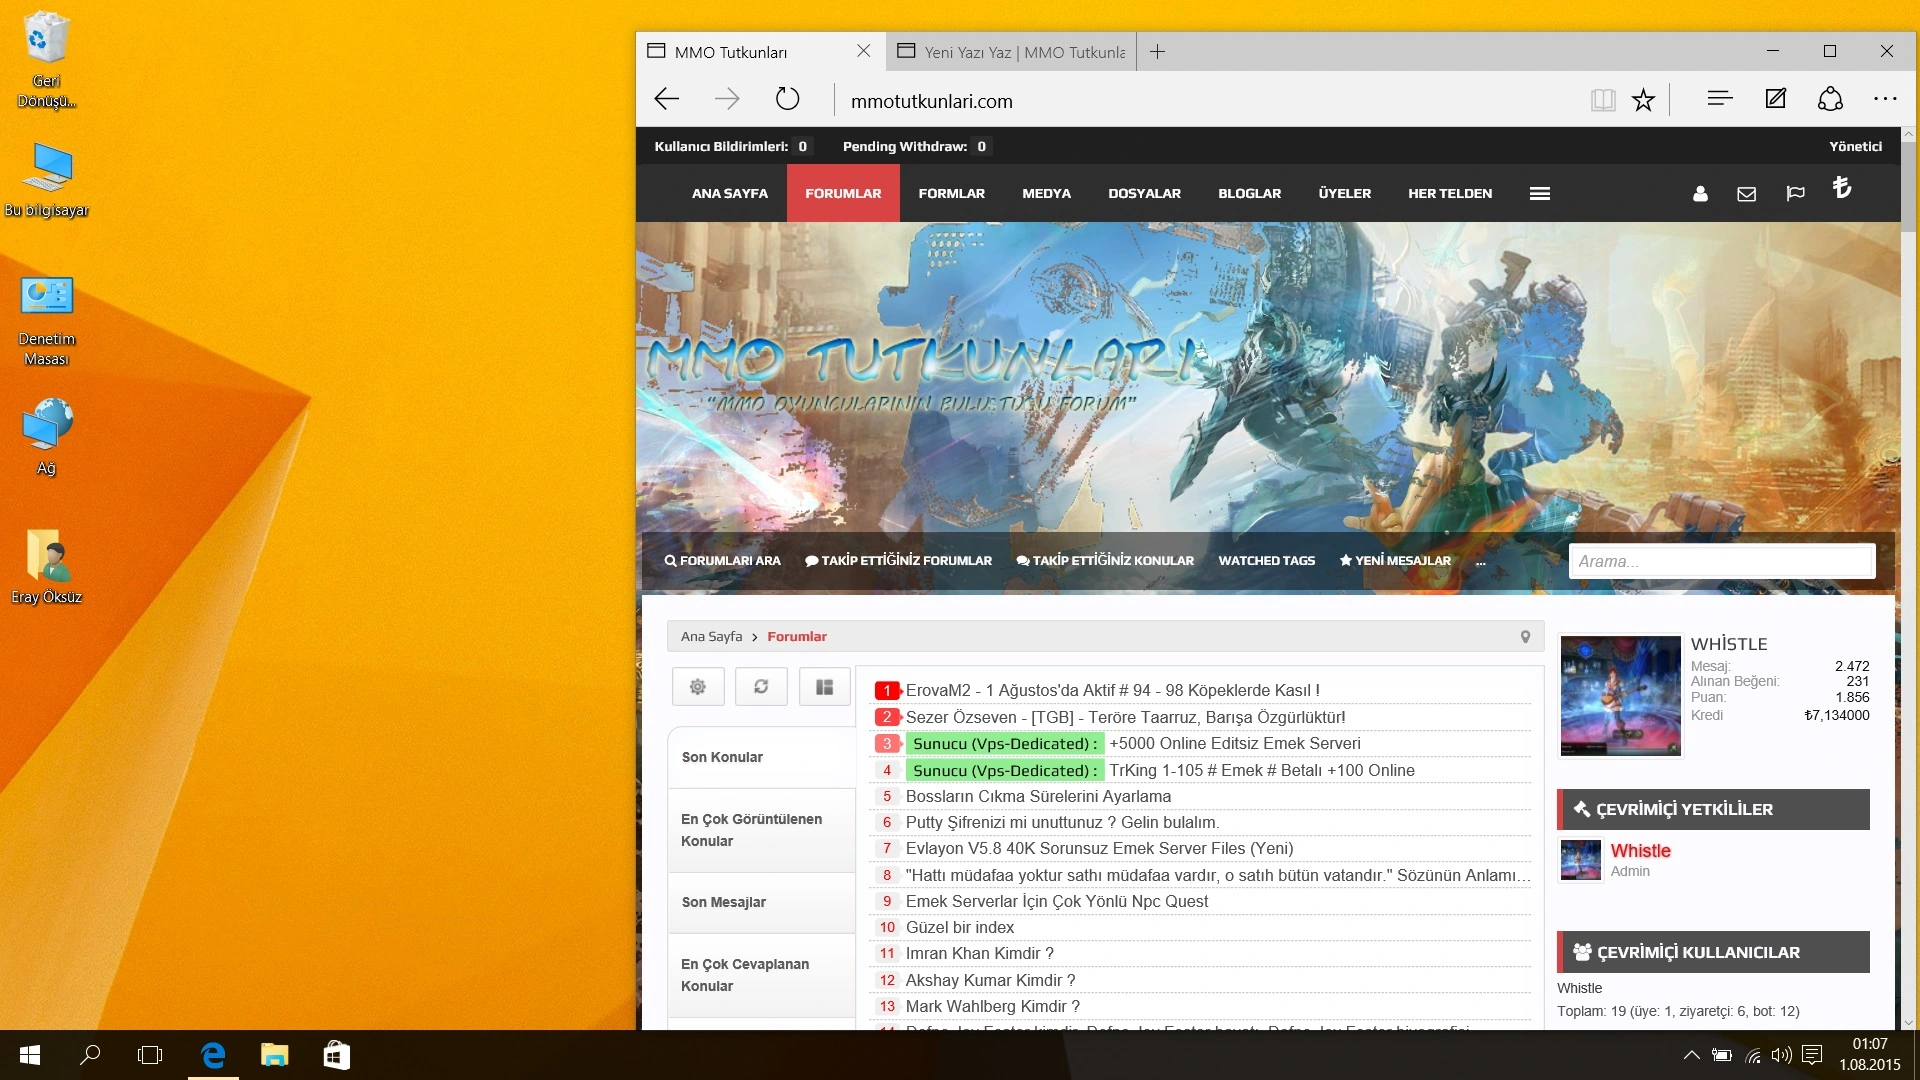This screenshot has height=1080, width=1920.
Task: Open Edge More actions ellipsis
Action: [x=1885, y=98]
